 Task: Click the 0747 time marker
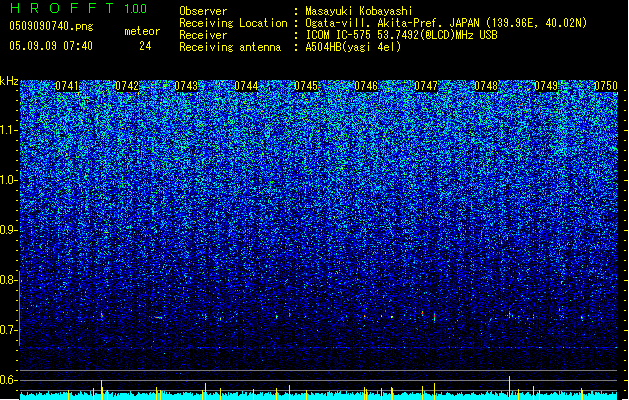(426, 86)
